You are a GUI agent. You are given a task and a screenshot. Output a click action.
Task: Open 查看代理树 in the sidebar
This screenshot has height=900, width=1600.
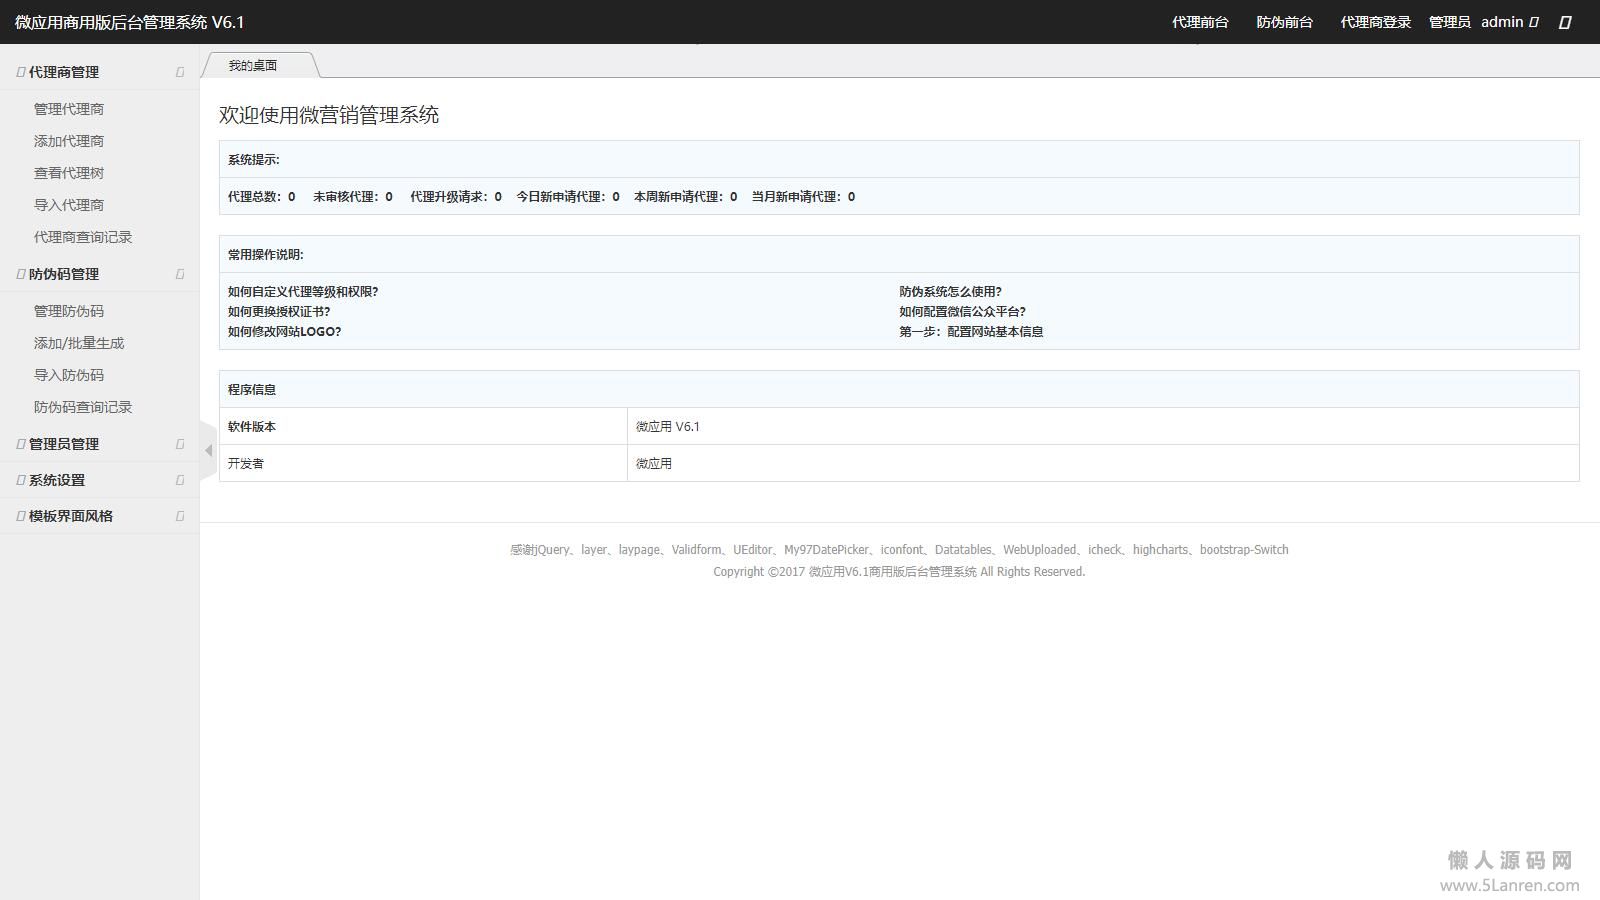click(x=69, y=173)
